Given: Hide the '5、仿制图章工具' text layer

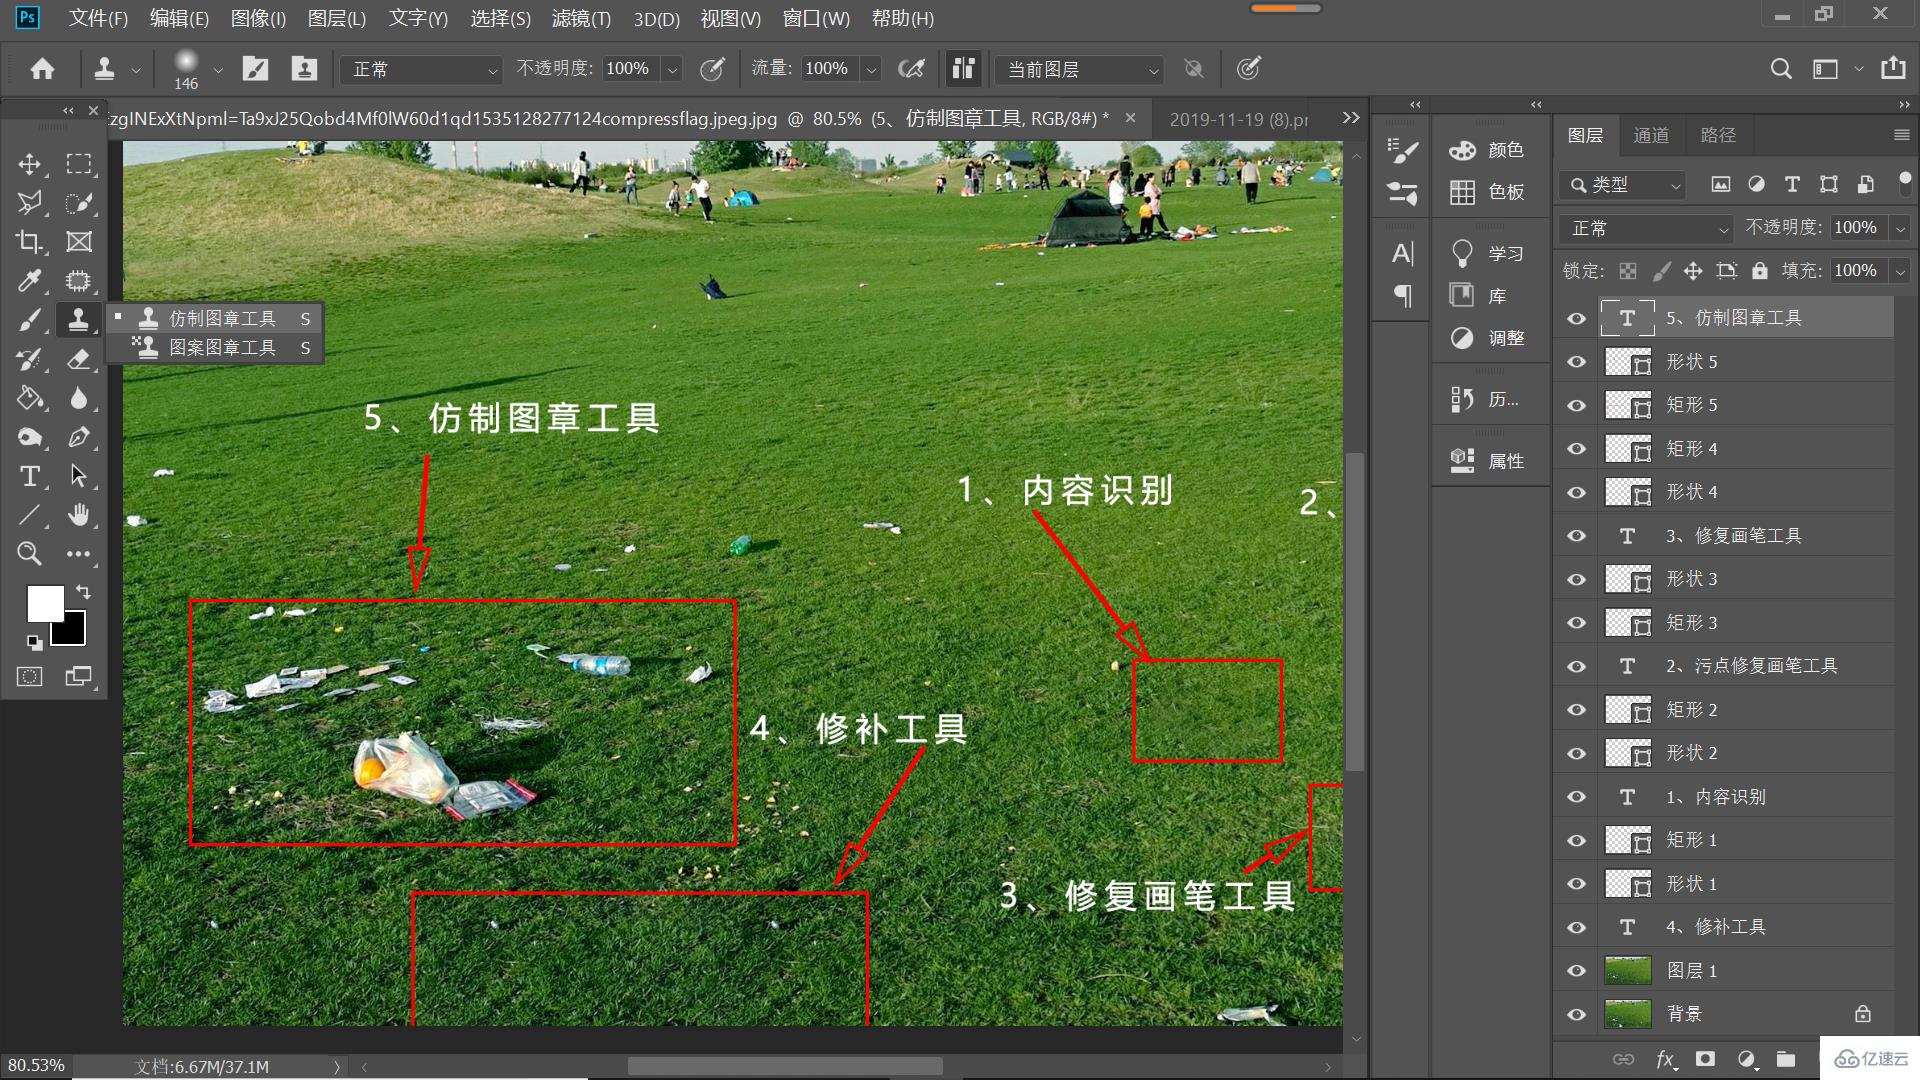Looking at the screenshot, I should pyautogui.click(x=1577, y=319).
